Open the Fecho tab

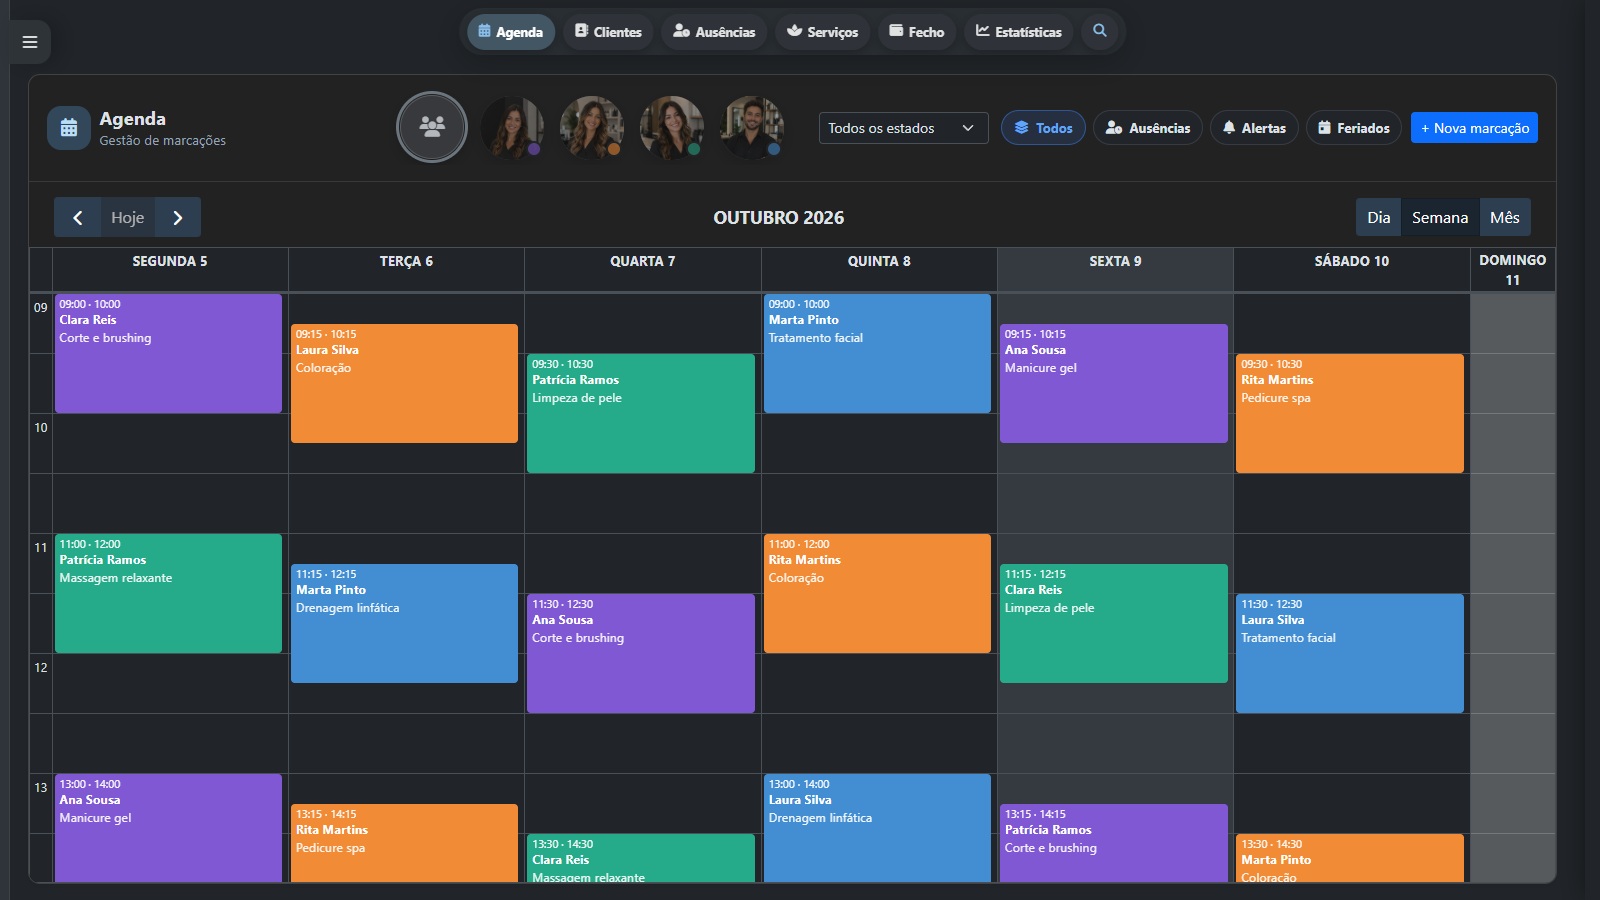pos(917,32)
